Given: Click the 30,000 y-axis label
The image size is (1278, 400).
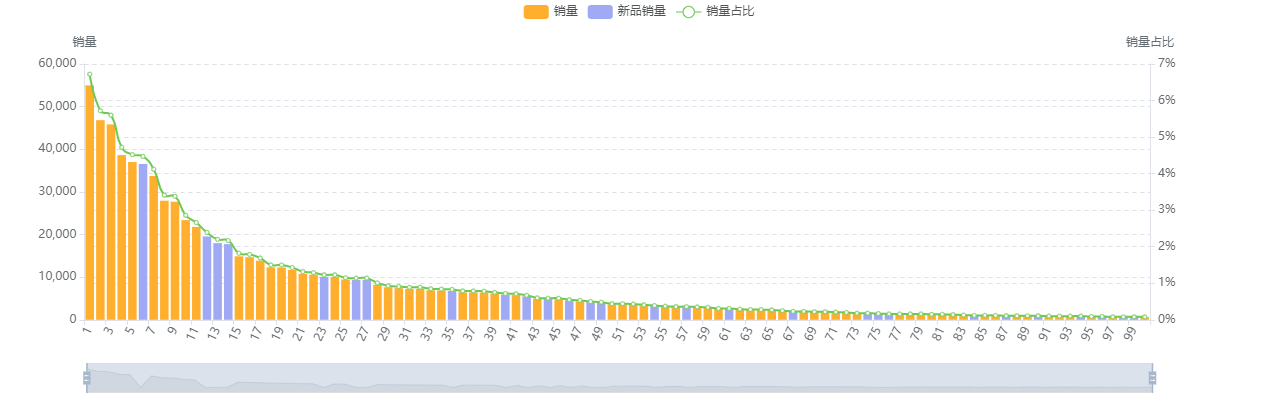Looking at the screenshot, I should (x=58, y=191).
